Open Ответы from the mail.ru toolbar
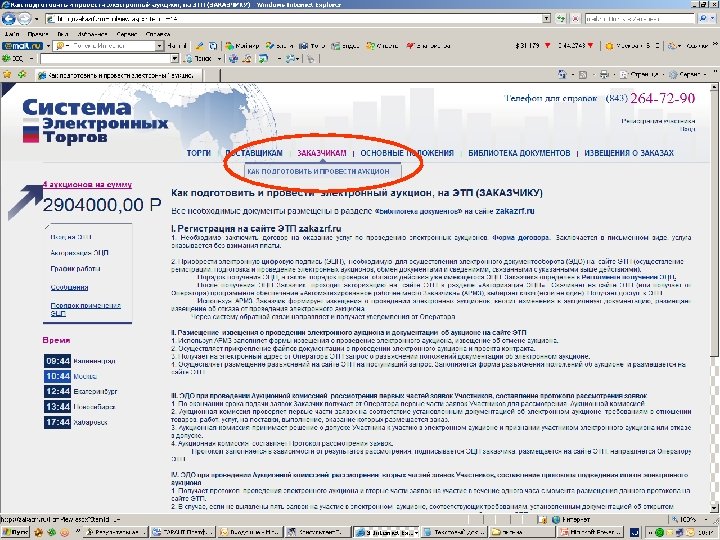The height and width of the screenshot is (540, 720). pos(382,46)
